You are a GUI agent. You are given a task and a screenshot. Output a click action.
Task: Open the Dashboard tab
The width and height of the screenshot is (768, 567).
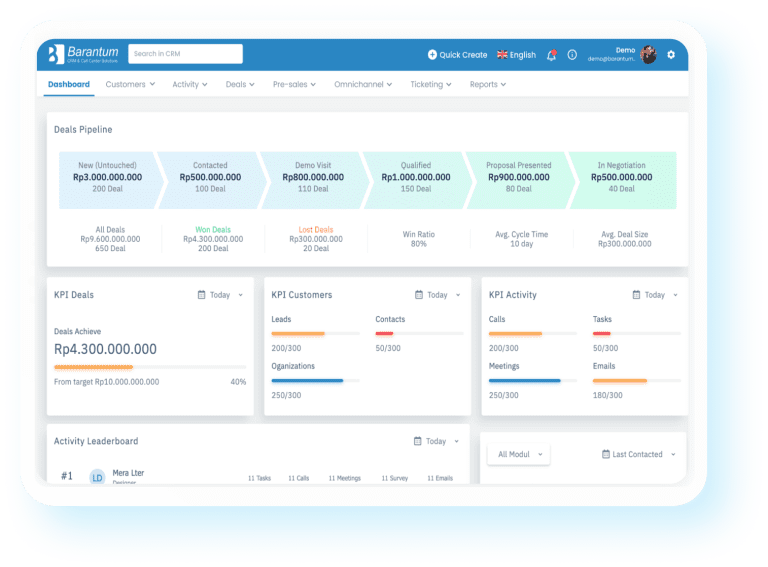(69, 84)
